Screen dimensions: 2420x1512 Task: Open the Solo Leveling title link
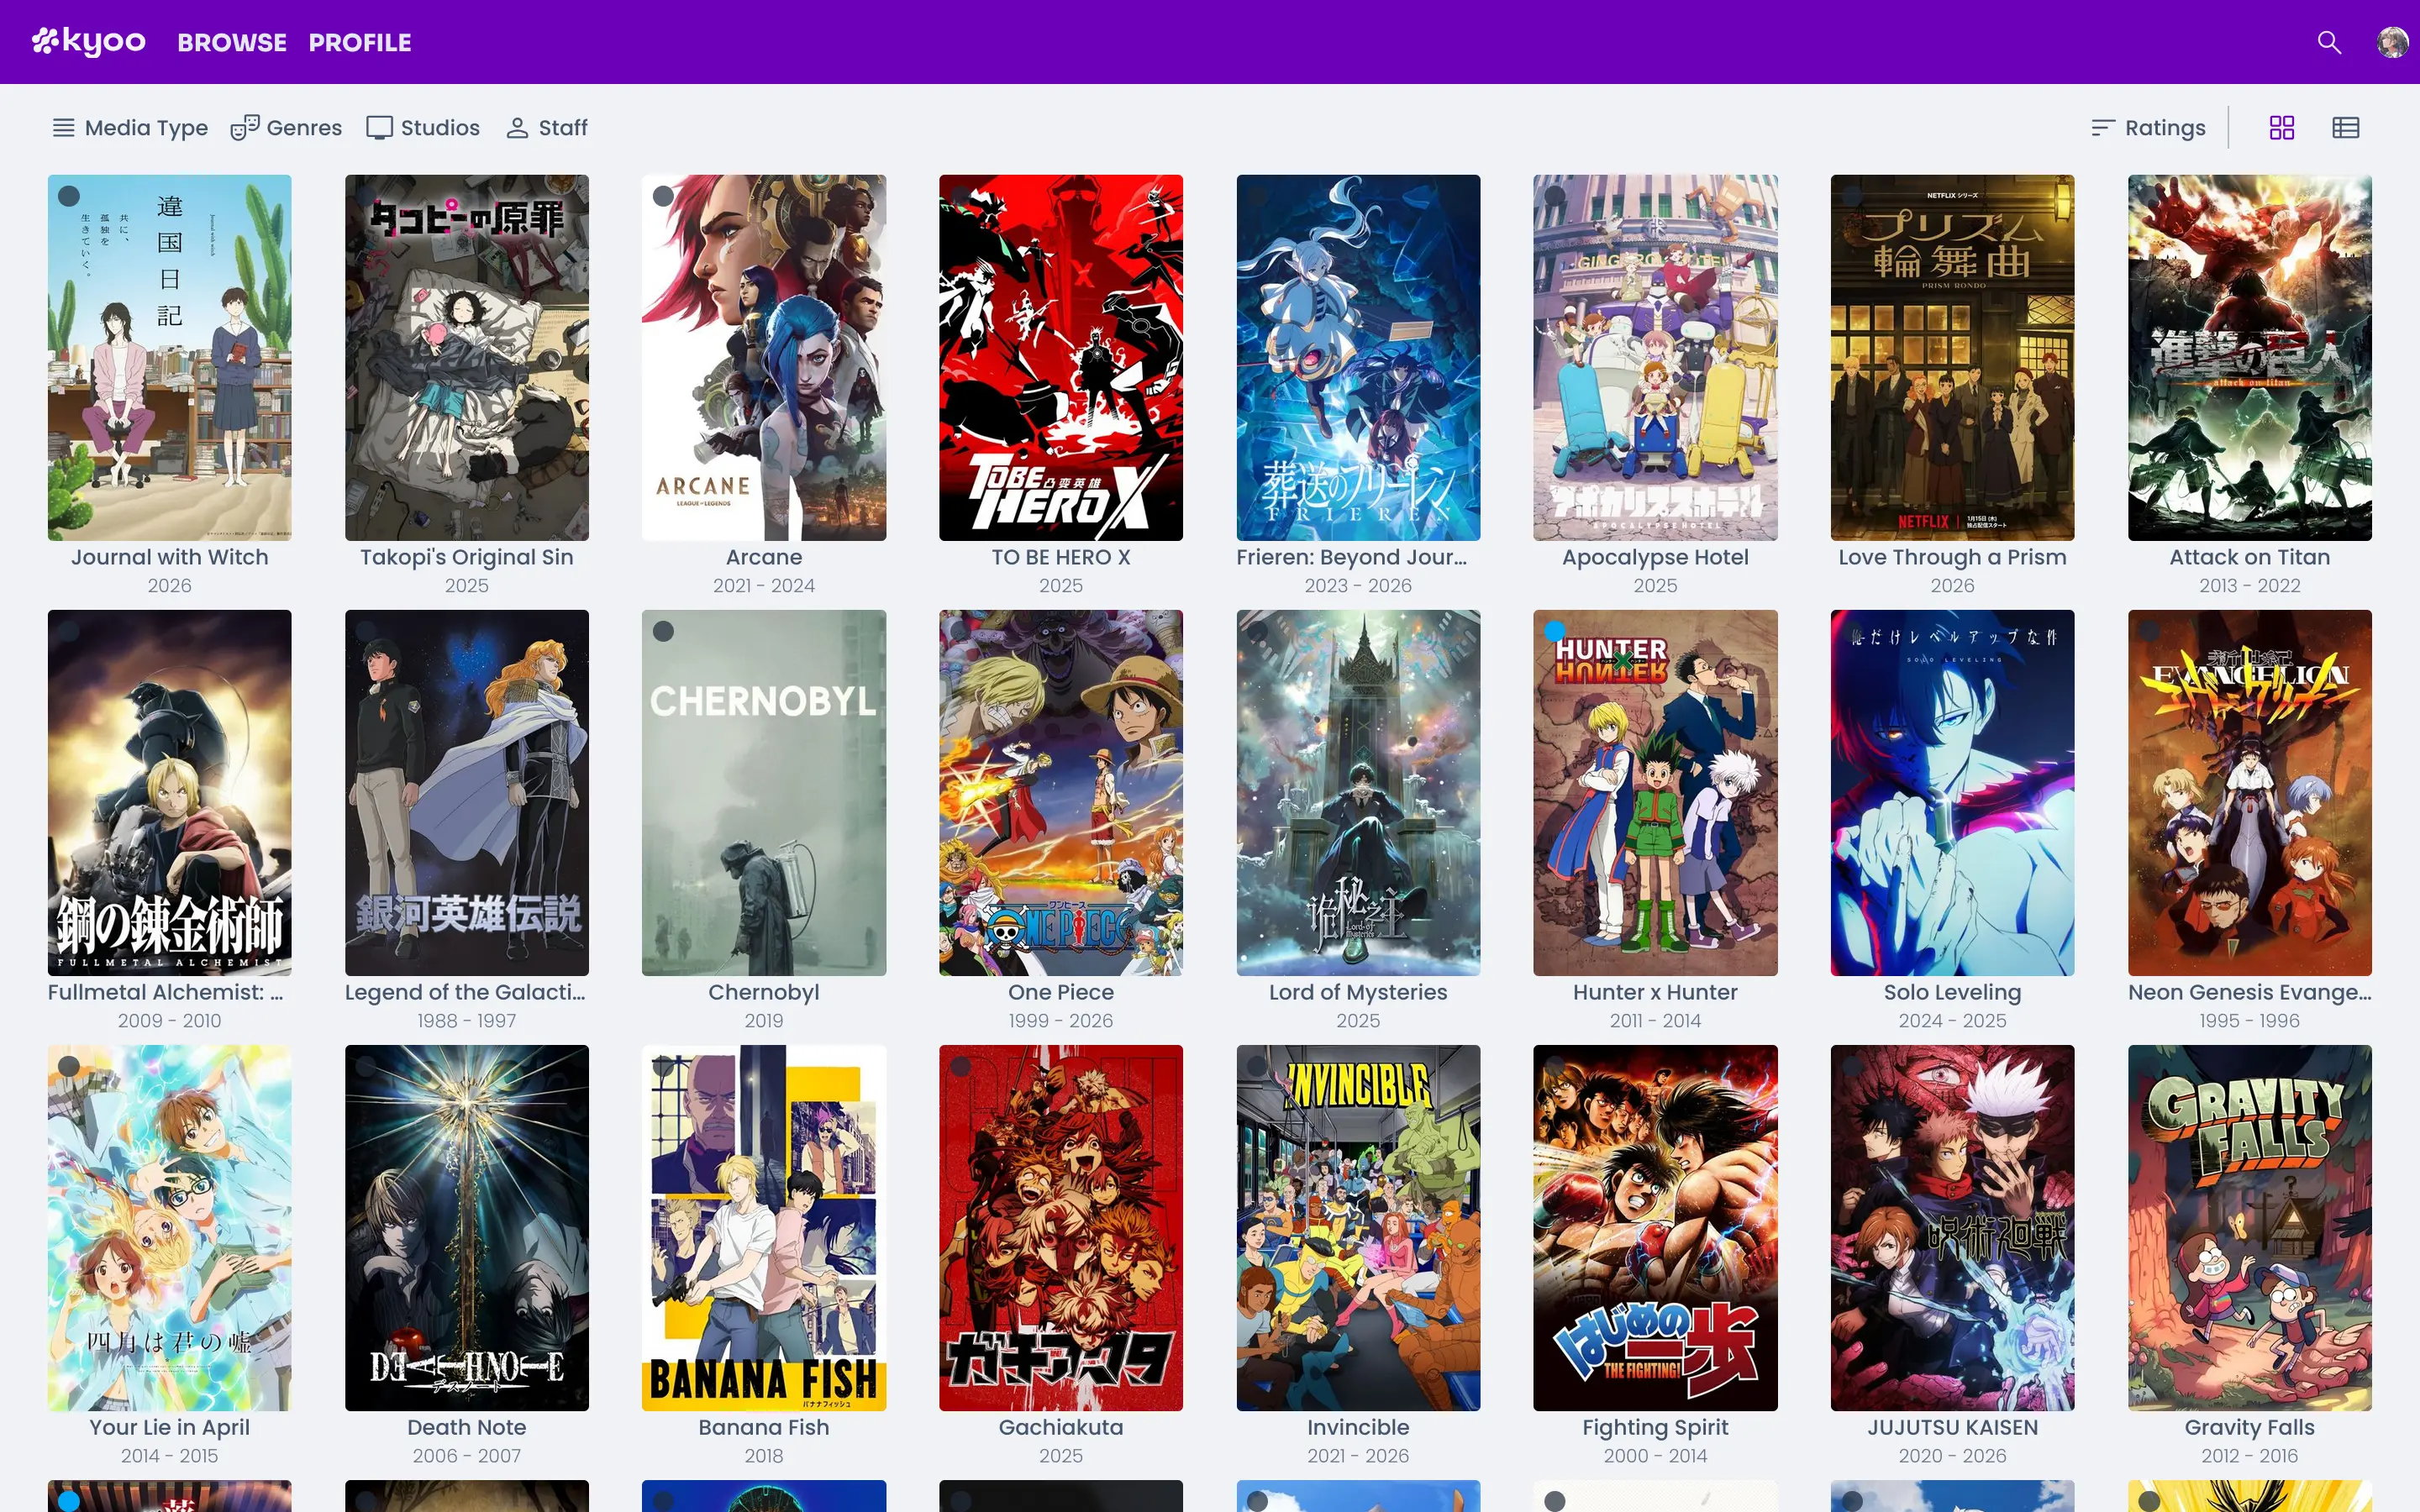click(1951, 992)
